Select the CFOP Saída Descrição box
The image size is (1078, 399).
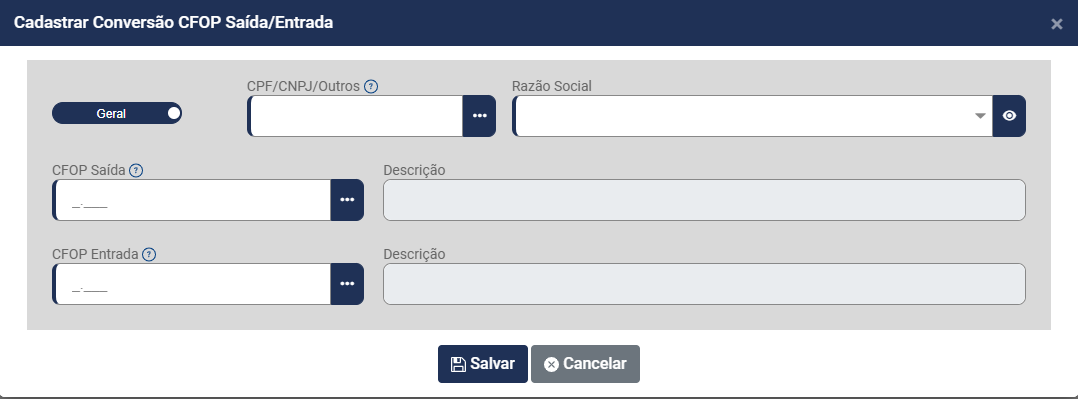point(704,200)
